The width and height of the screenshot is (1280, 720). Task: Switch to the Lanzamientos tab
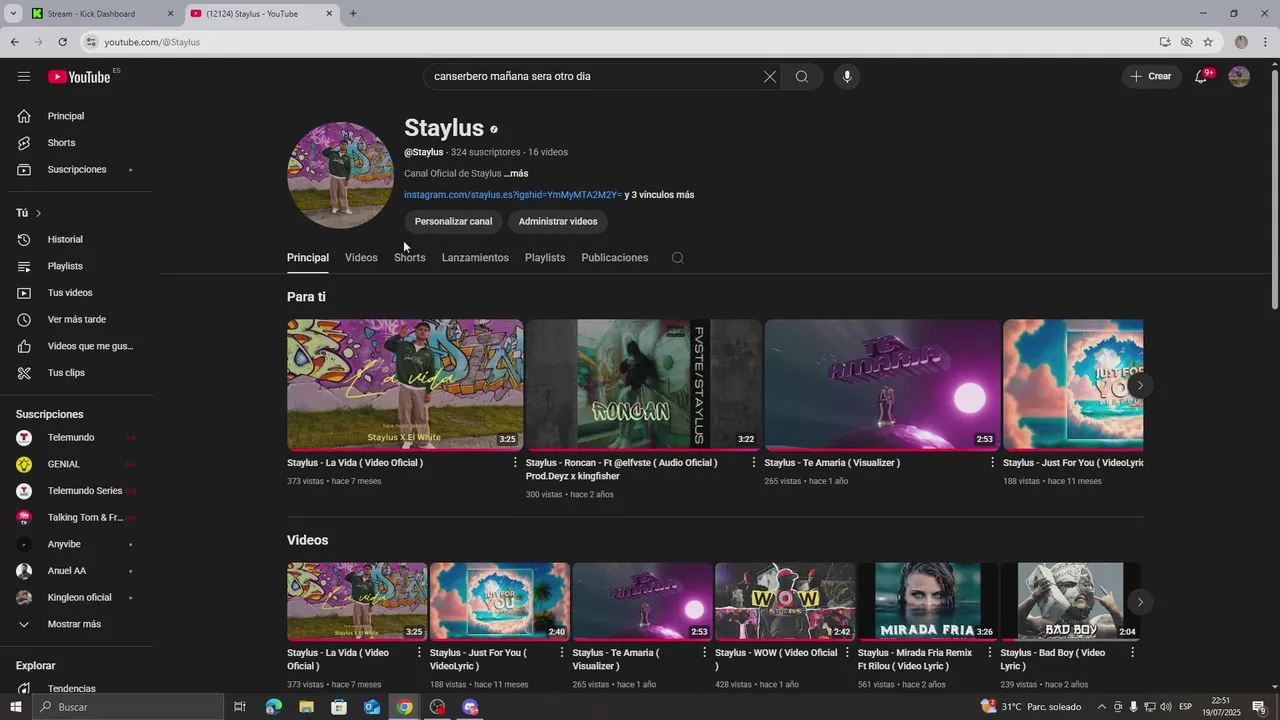(475, 258)
